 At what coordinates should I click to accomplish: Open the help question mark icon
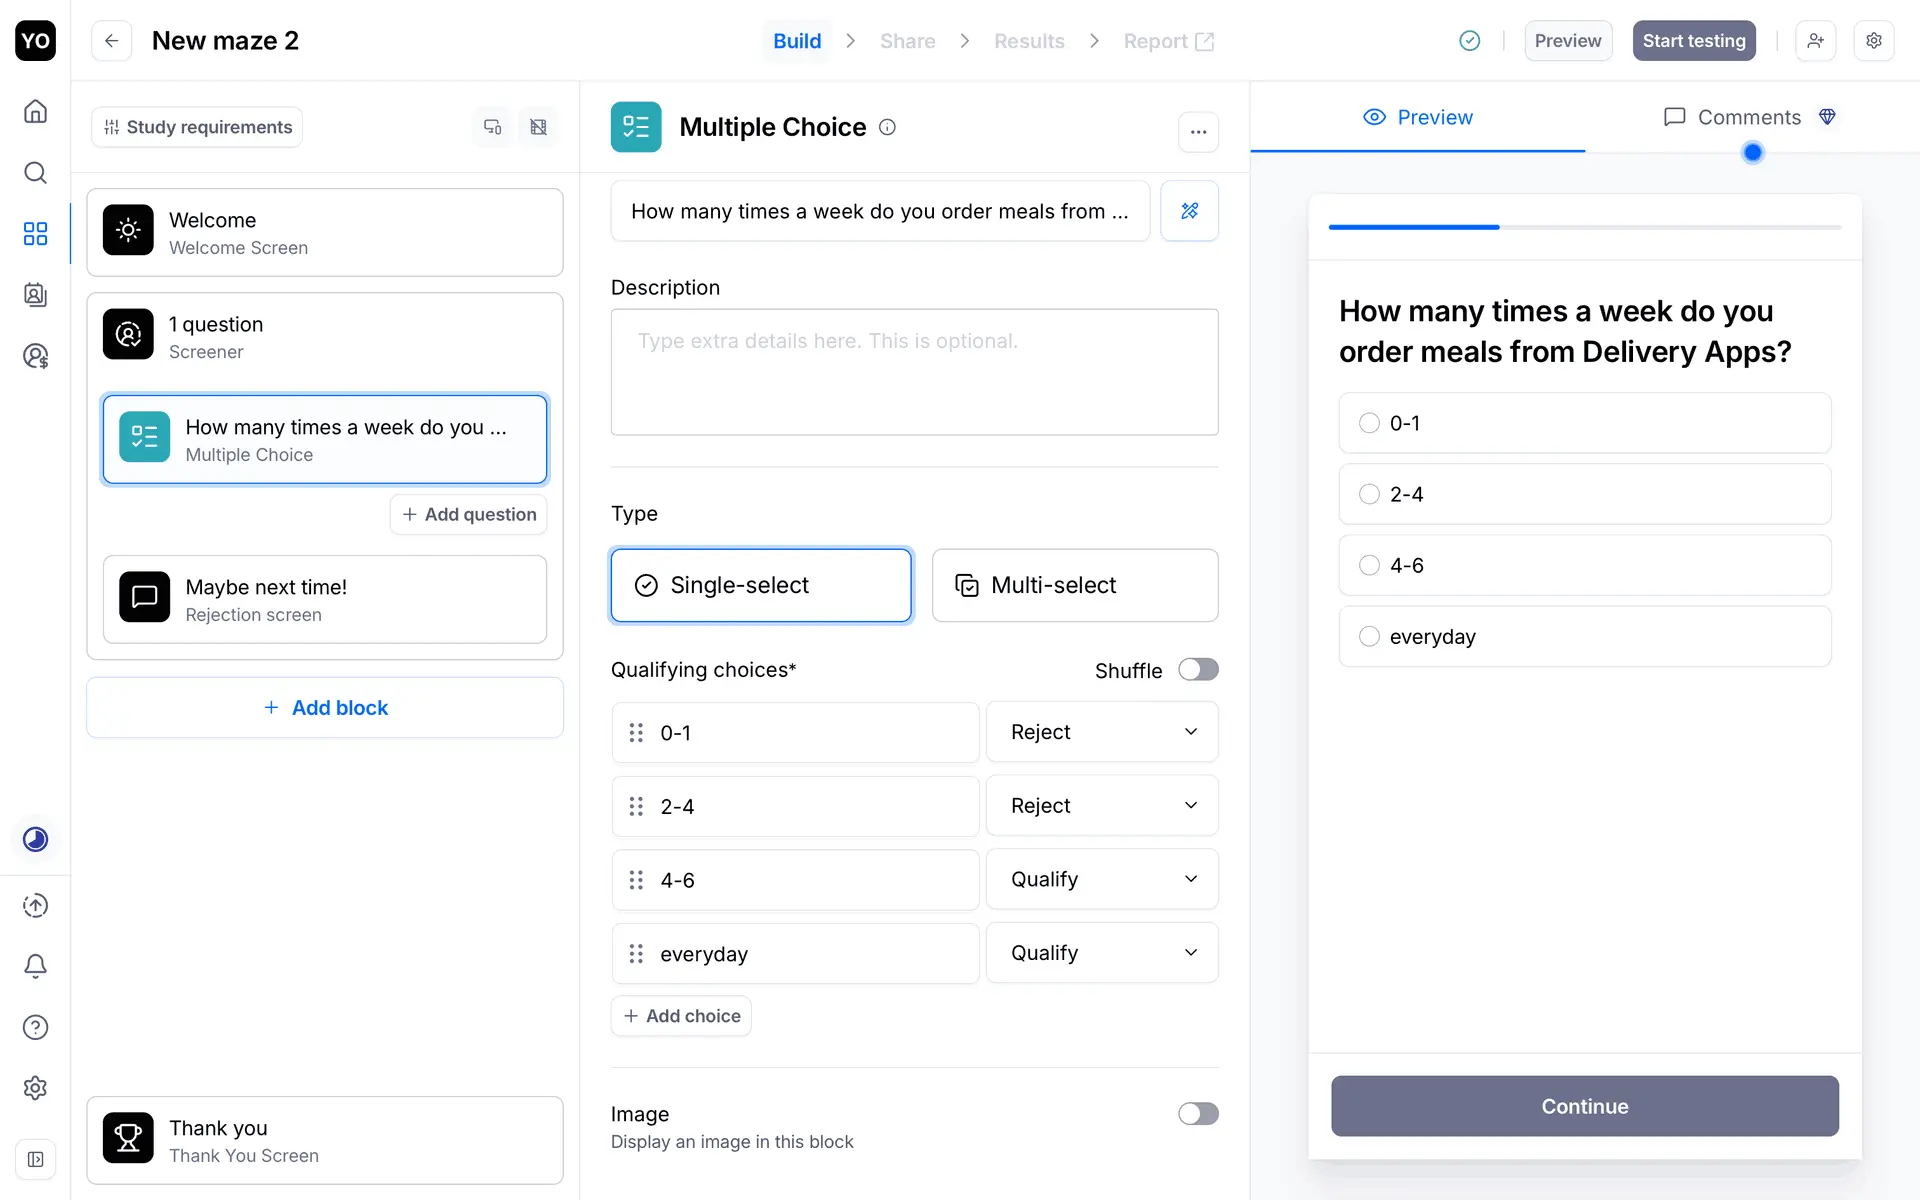(35, 1027)
